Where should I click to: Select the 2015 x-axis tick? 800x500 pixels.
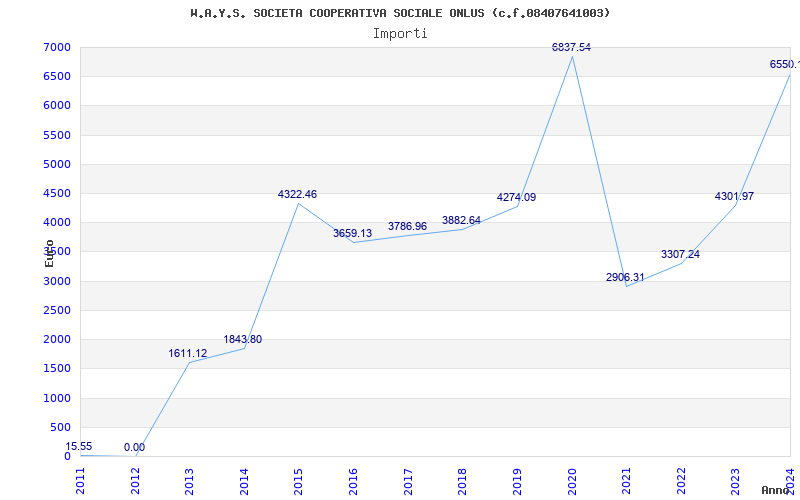click(x=298, y=481)
